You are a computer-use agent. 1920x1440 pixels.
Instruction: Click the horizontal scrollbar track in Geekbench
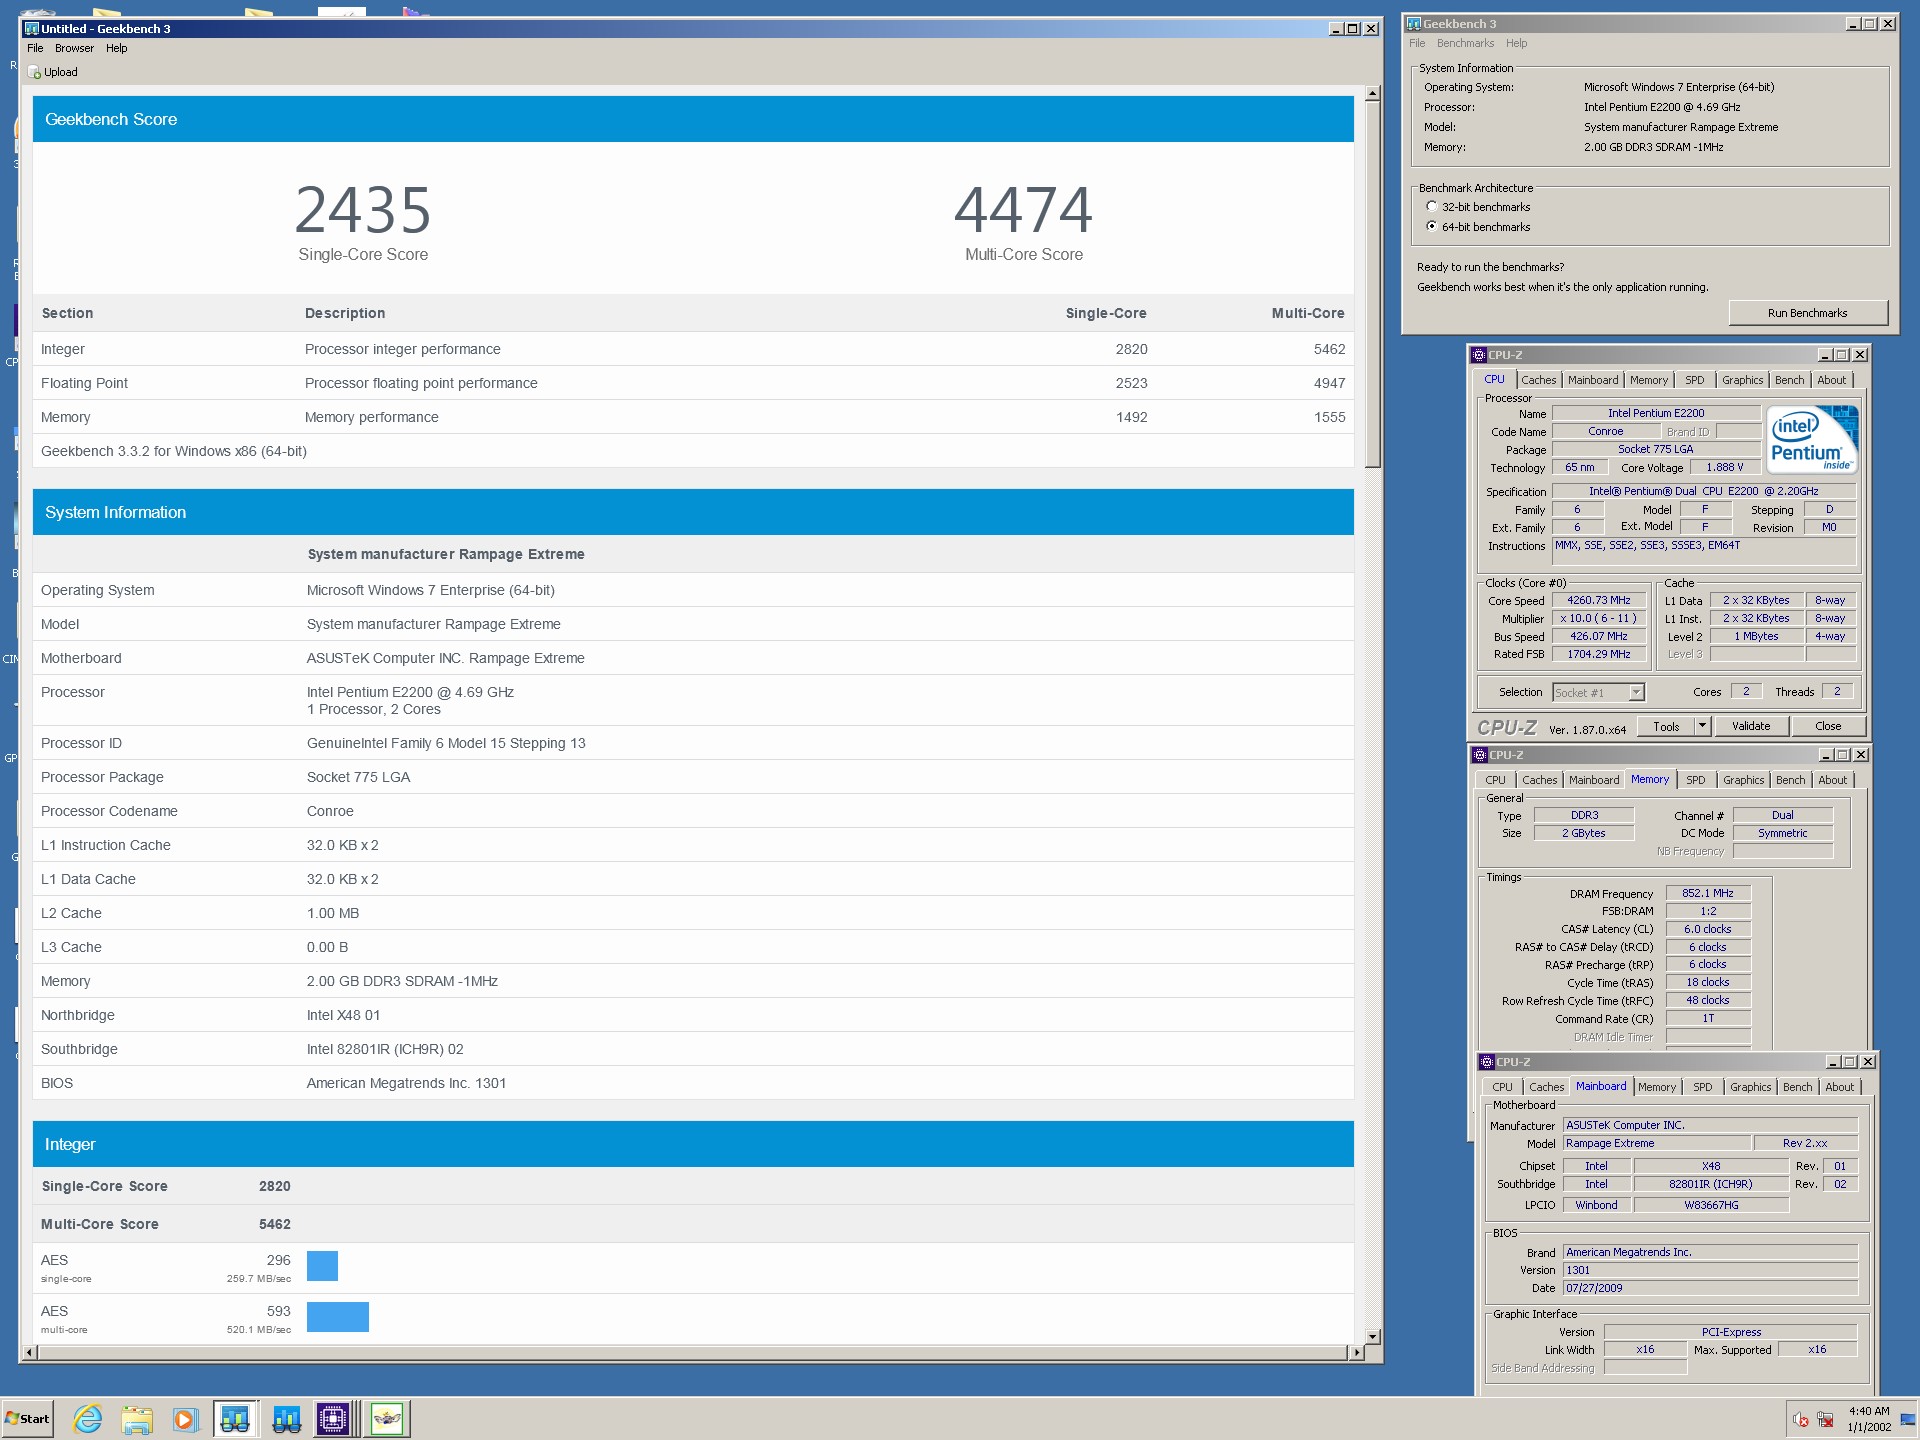[693, 1352]
